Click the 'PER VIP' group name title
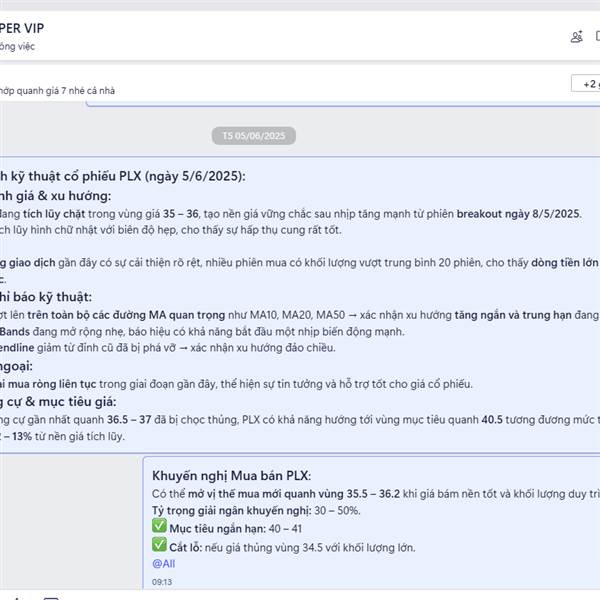Image resolution: width=600 pixels, height=600 pixels. tap(22, 28)
